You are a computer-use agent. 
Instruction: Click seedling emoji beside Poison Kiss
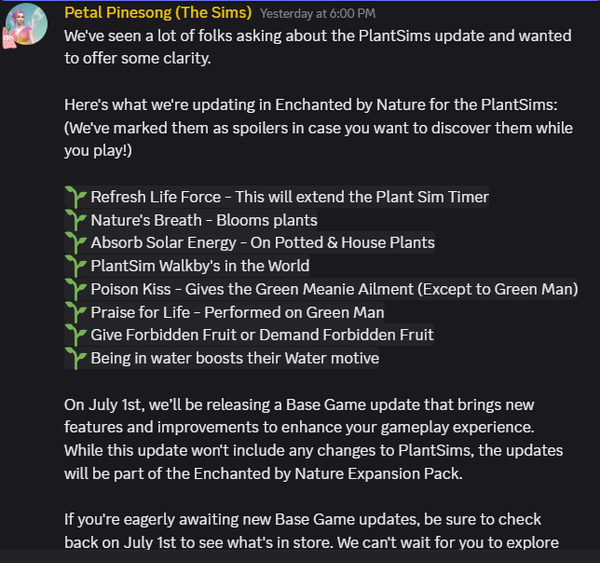[x=76, y=289]
